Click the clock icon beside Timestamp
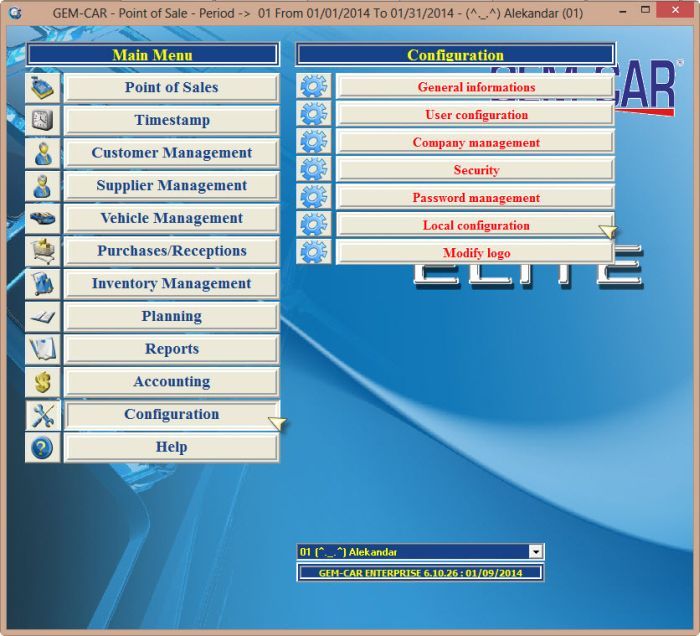 (x=42, y=120)
